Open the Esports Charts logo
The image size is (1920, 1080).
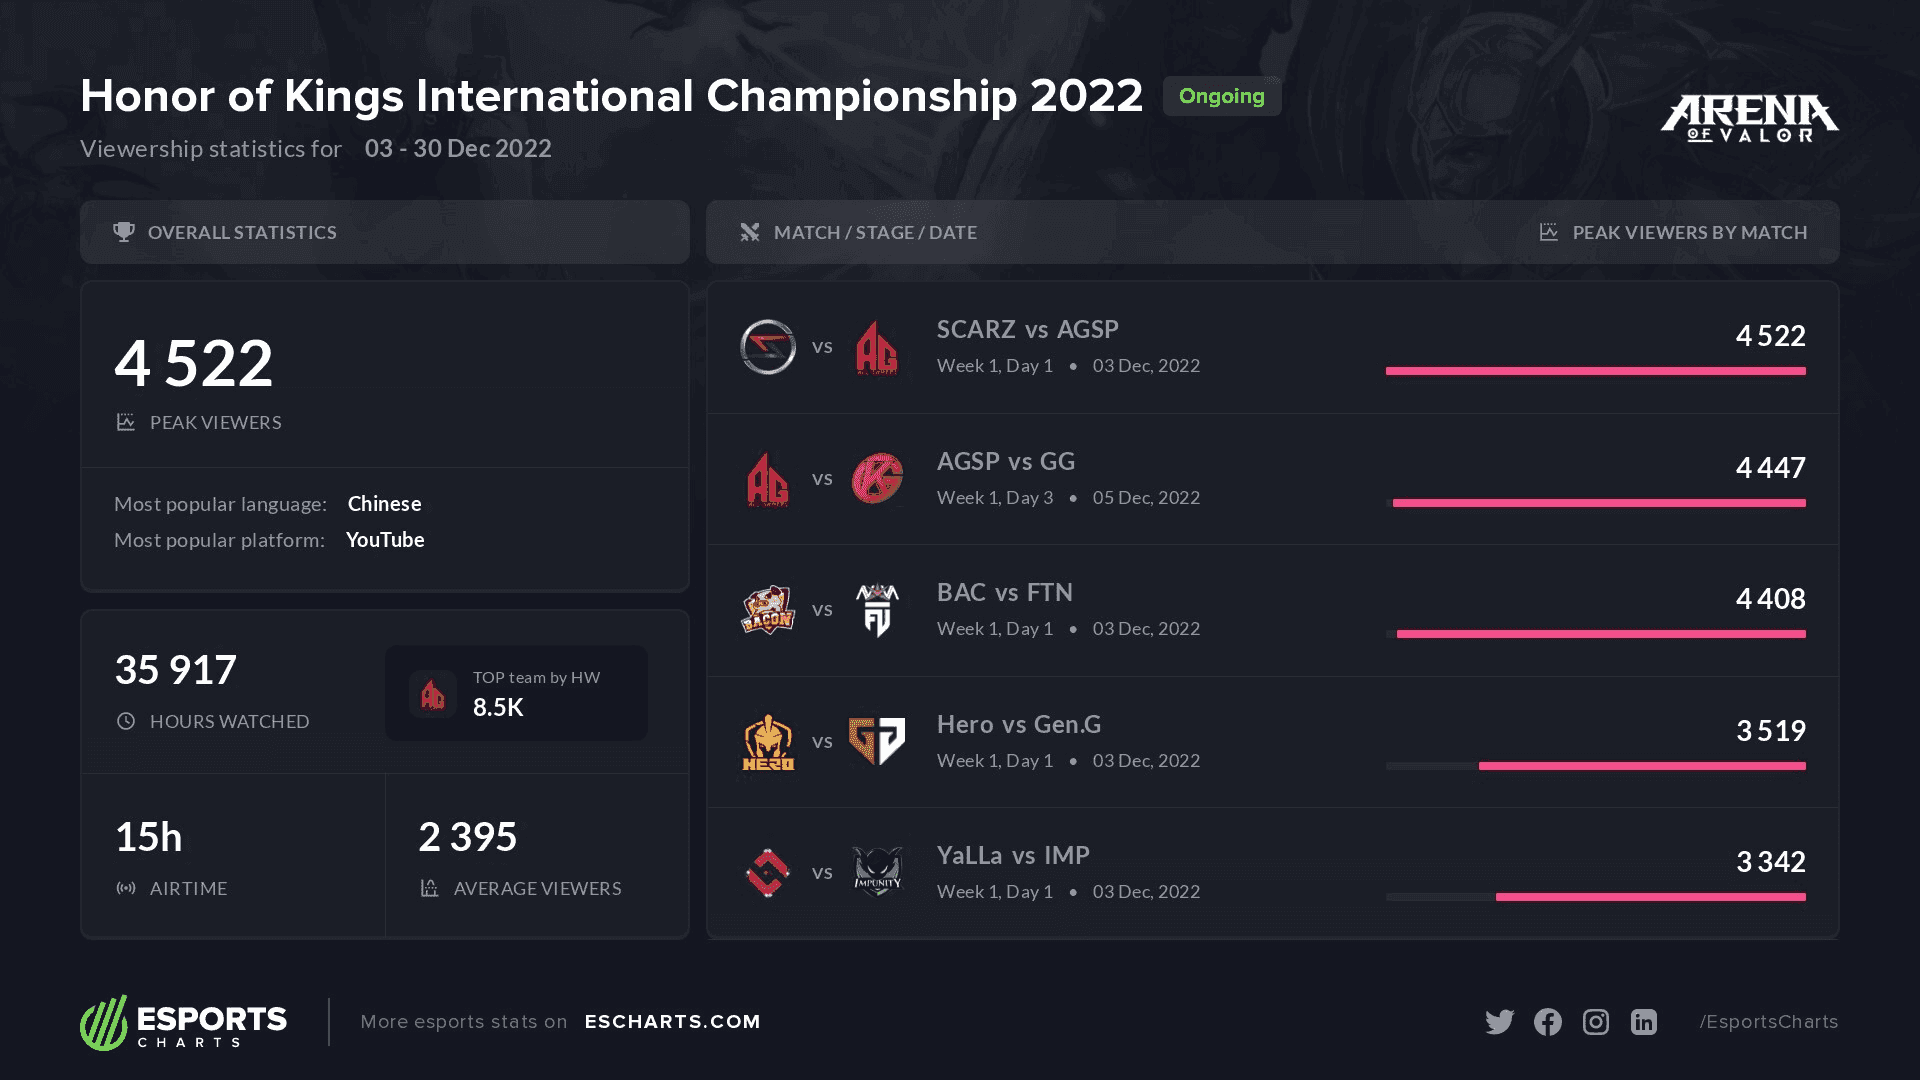(184, 1022)
